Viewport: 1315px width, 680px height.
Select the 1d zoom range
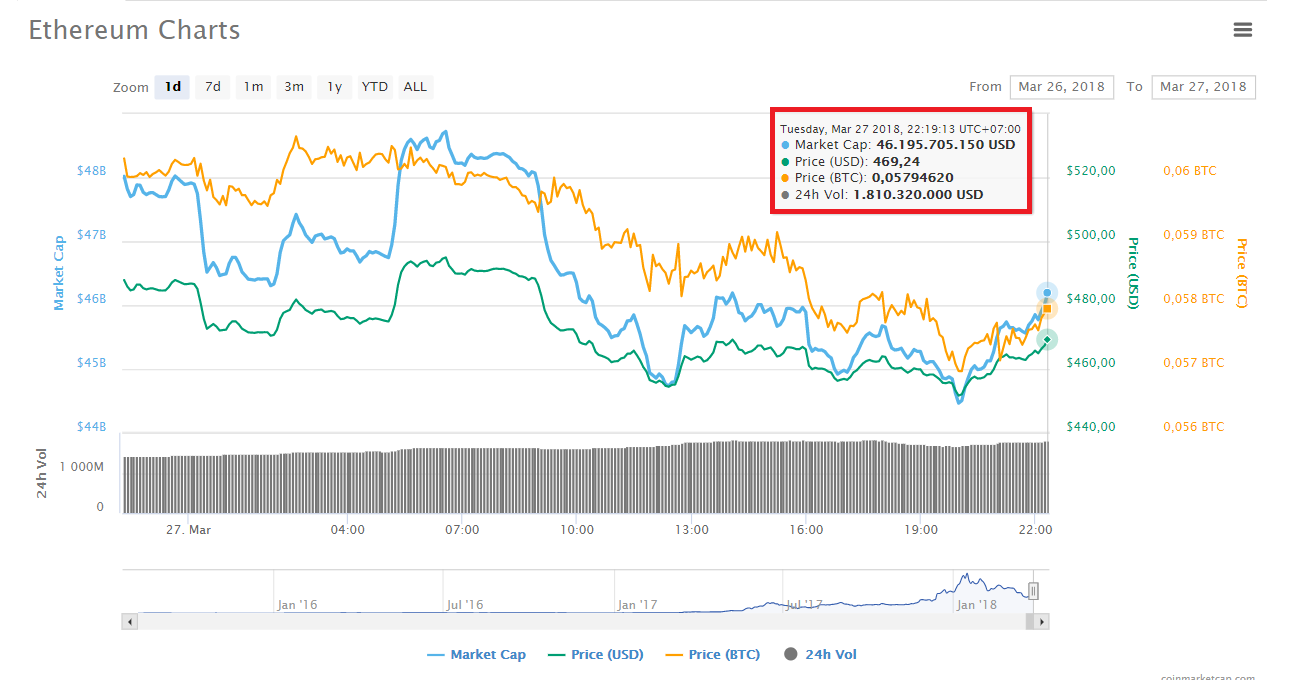(172, 87)
